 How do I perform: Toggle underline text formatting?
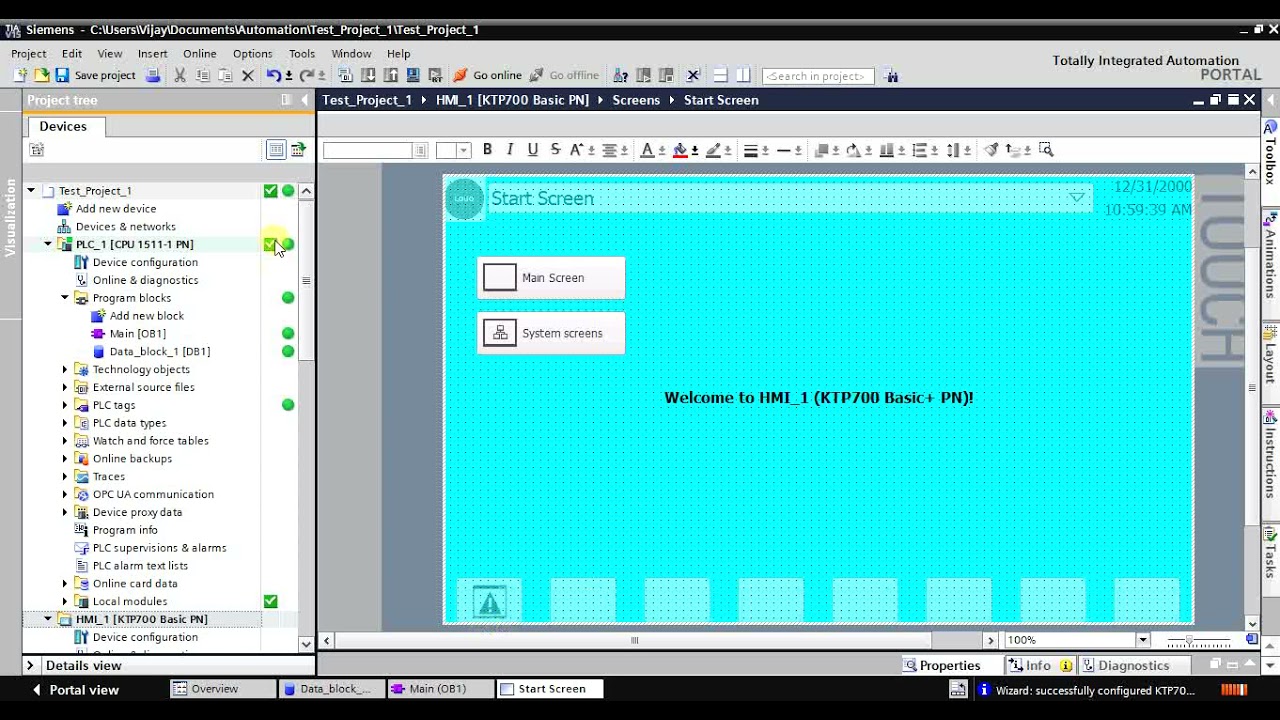click(533, 150)
